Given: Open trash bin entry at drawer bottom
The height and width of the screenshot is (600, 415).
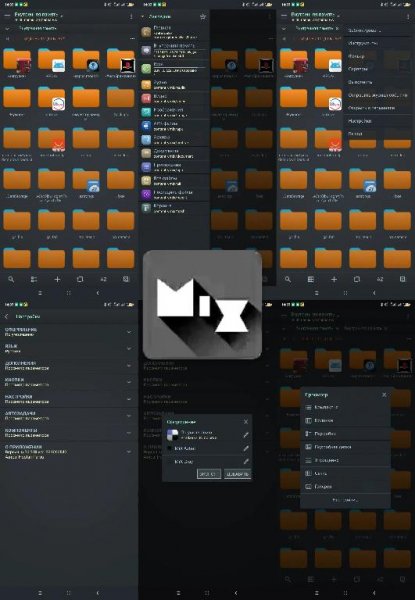Looking at the screenshot, I should (174, 208).
